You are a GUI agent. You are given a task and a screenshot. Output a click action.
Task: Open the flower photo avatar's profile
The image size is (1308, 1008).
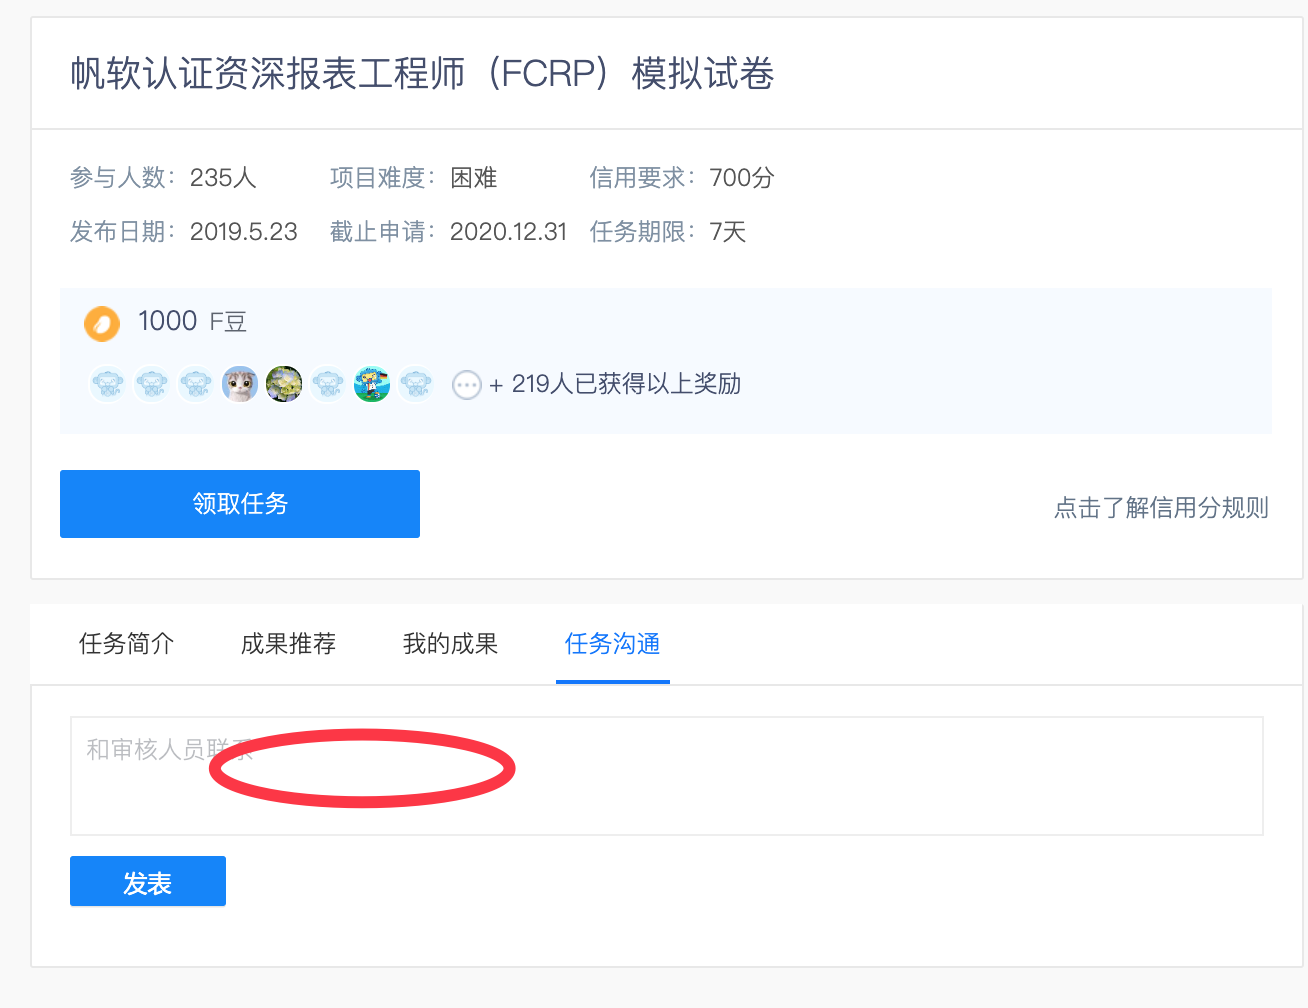pos(284,384)
